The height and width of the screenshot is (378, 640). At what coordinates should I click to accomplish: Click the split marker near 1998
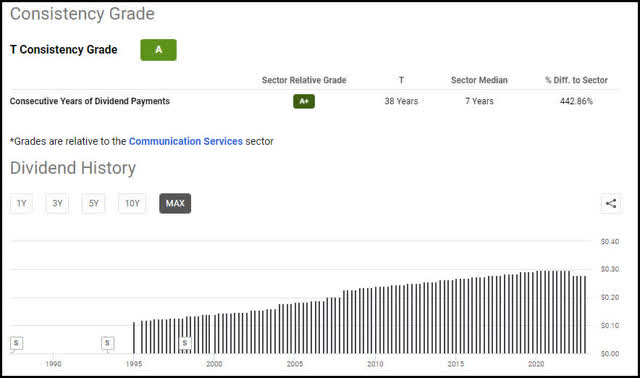(x=185, y=343)
